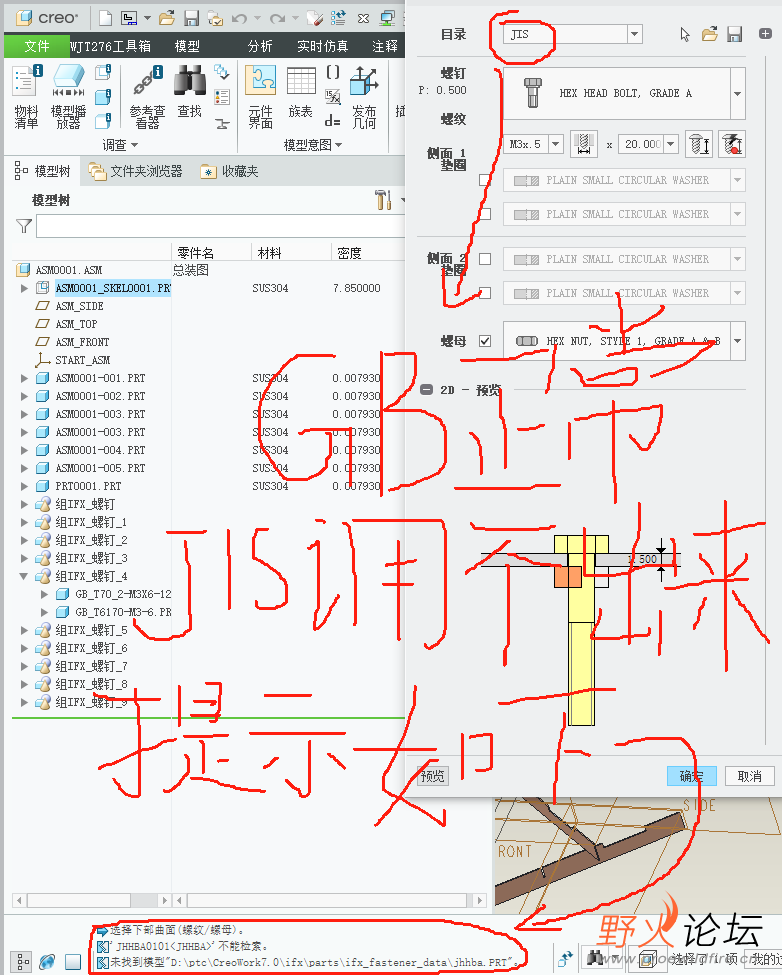Expand the 模型意图 ribbon group menu
The height and width of the screenshot is (975, 782).
[x=313, y=145]
